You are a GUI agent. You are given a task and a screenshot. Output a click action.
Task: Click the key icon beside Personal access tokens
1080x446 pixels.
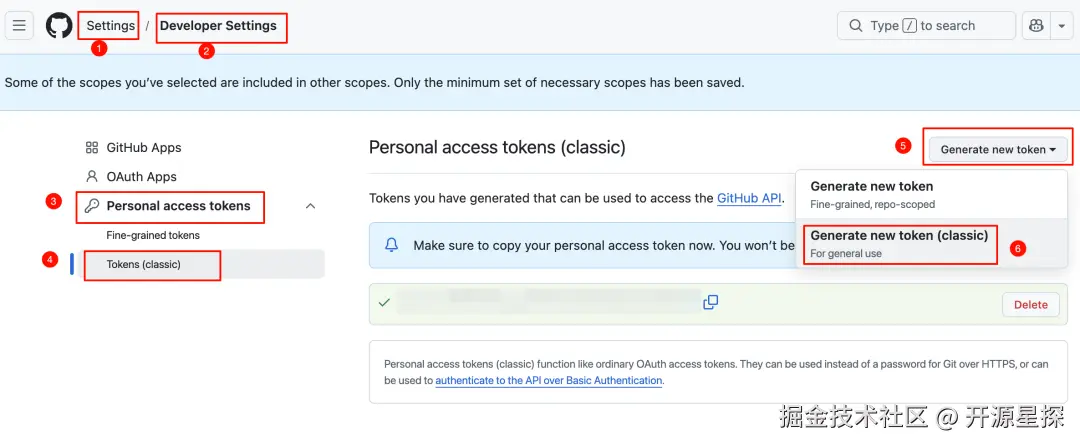pos(92,206)
